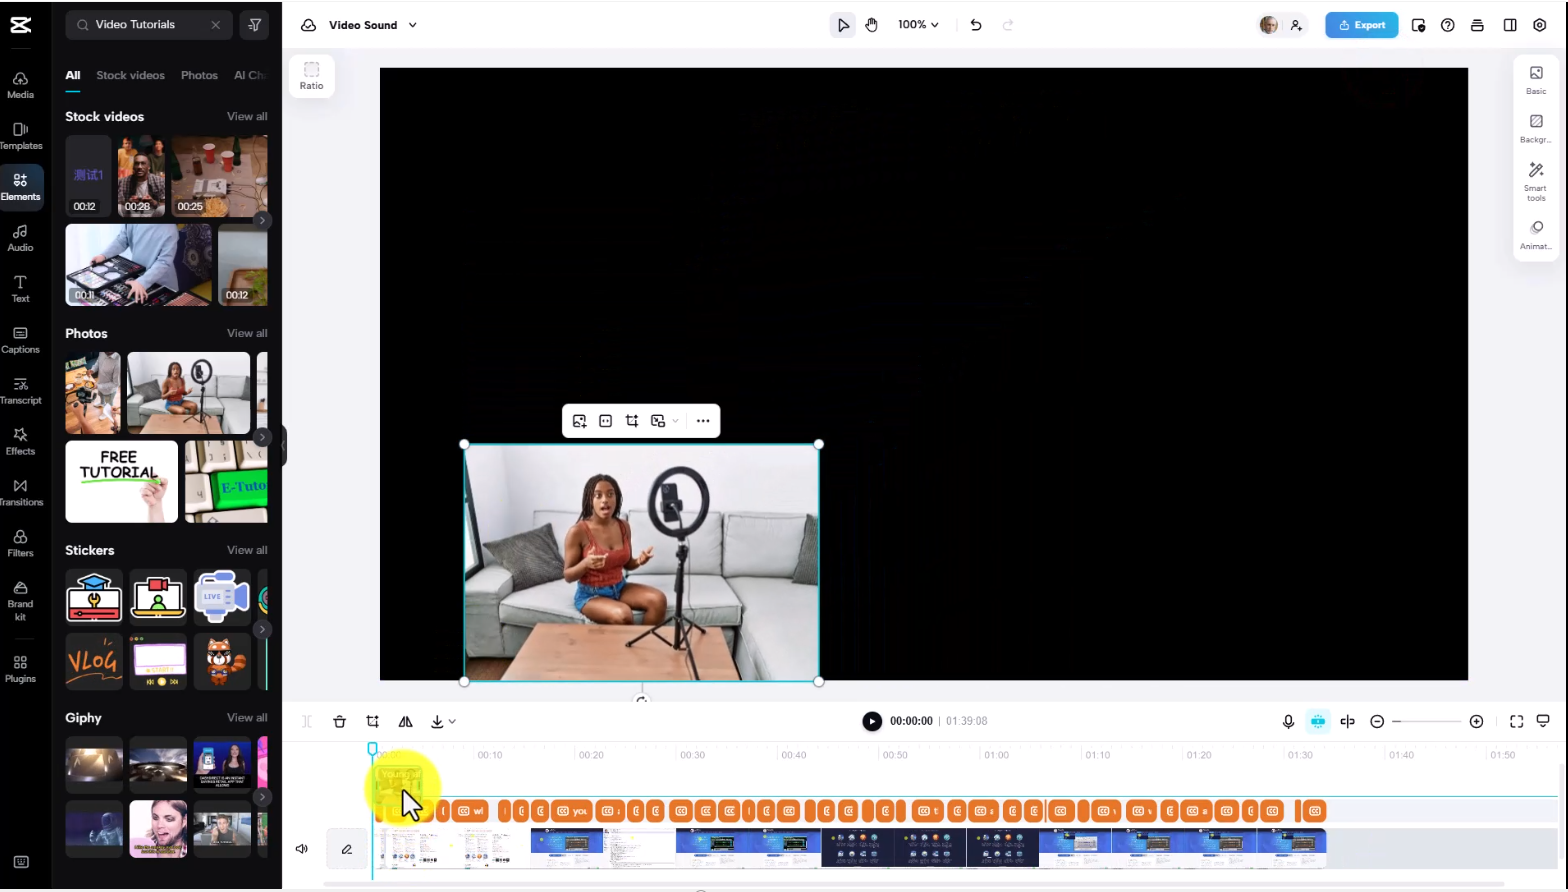Open the help question mark icon

tap(1447, 25)
